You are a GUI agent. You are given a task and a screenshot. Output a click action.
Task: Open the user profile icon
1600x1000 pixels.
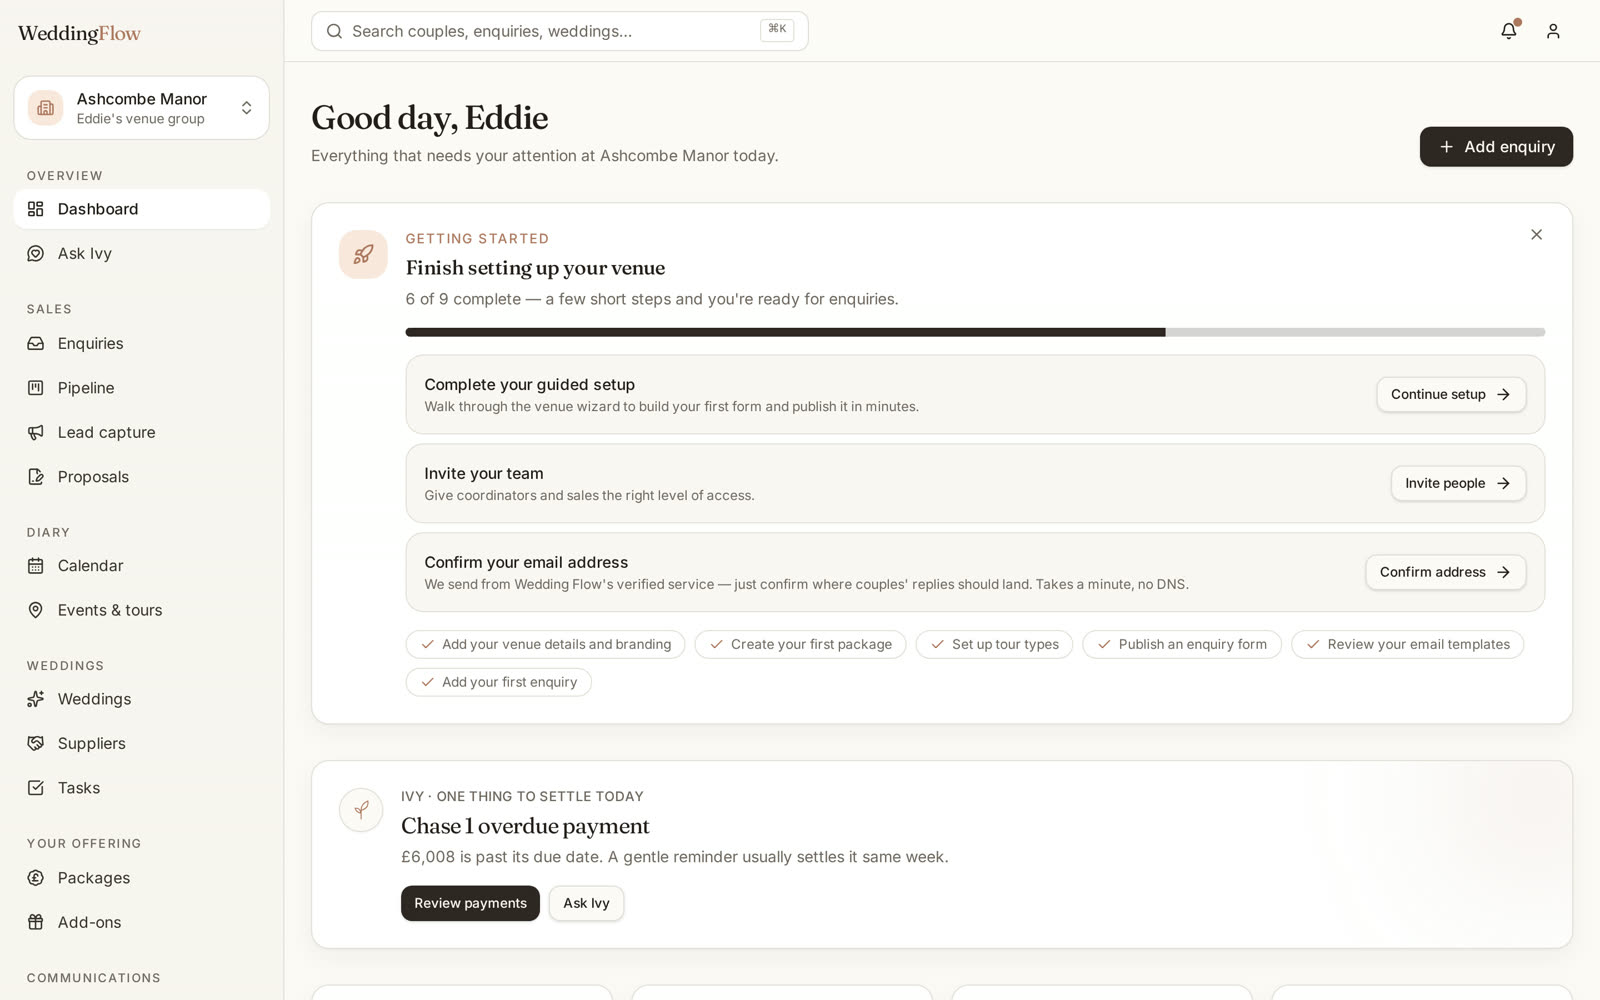pyautogui.click(x=1553, y=31)
